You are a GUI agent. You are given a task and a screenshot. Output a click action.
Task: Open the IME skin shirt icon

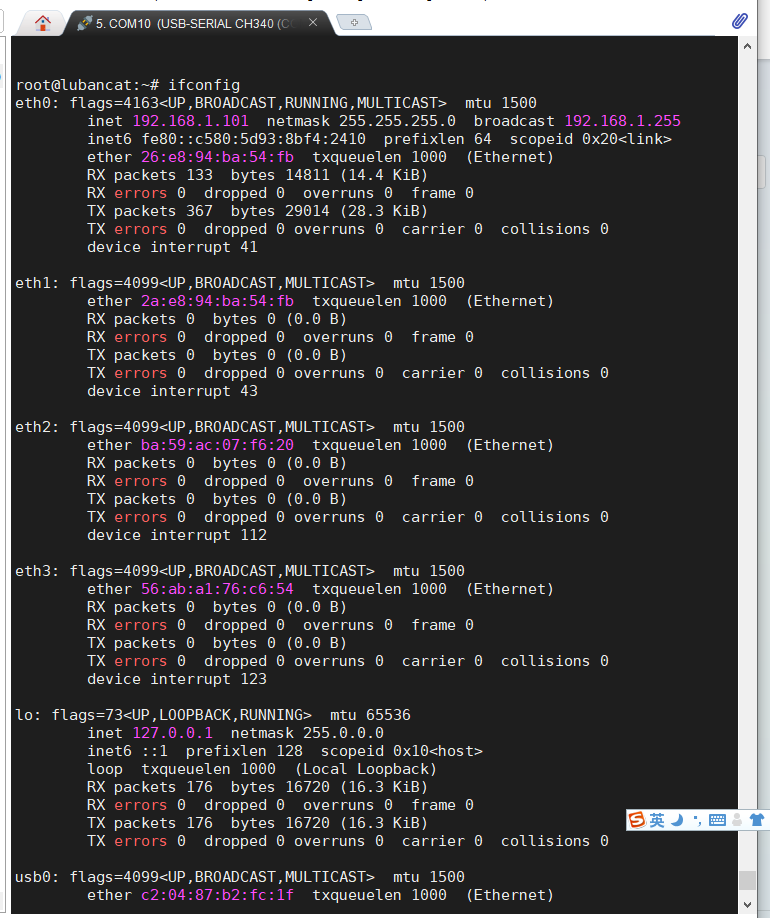click(x=757, y=820)
